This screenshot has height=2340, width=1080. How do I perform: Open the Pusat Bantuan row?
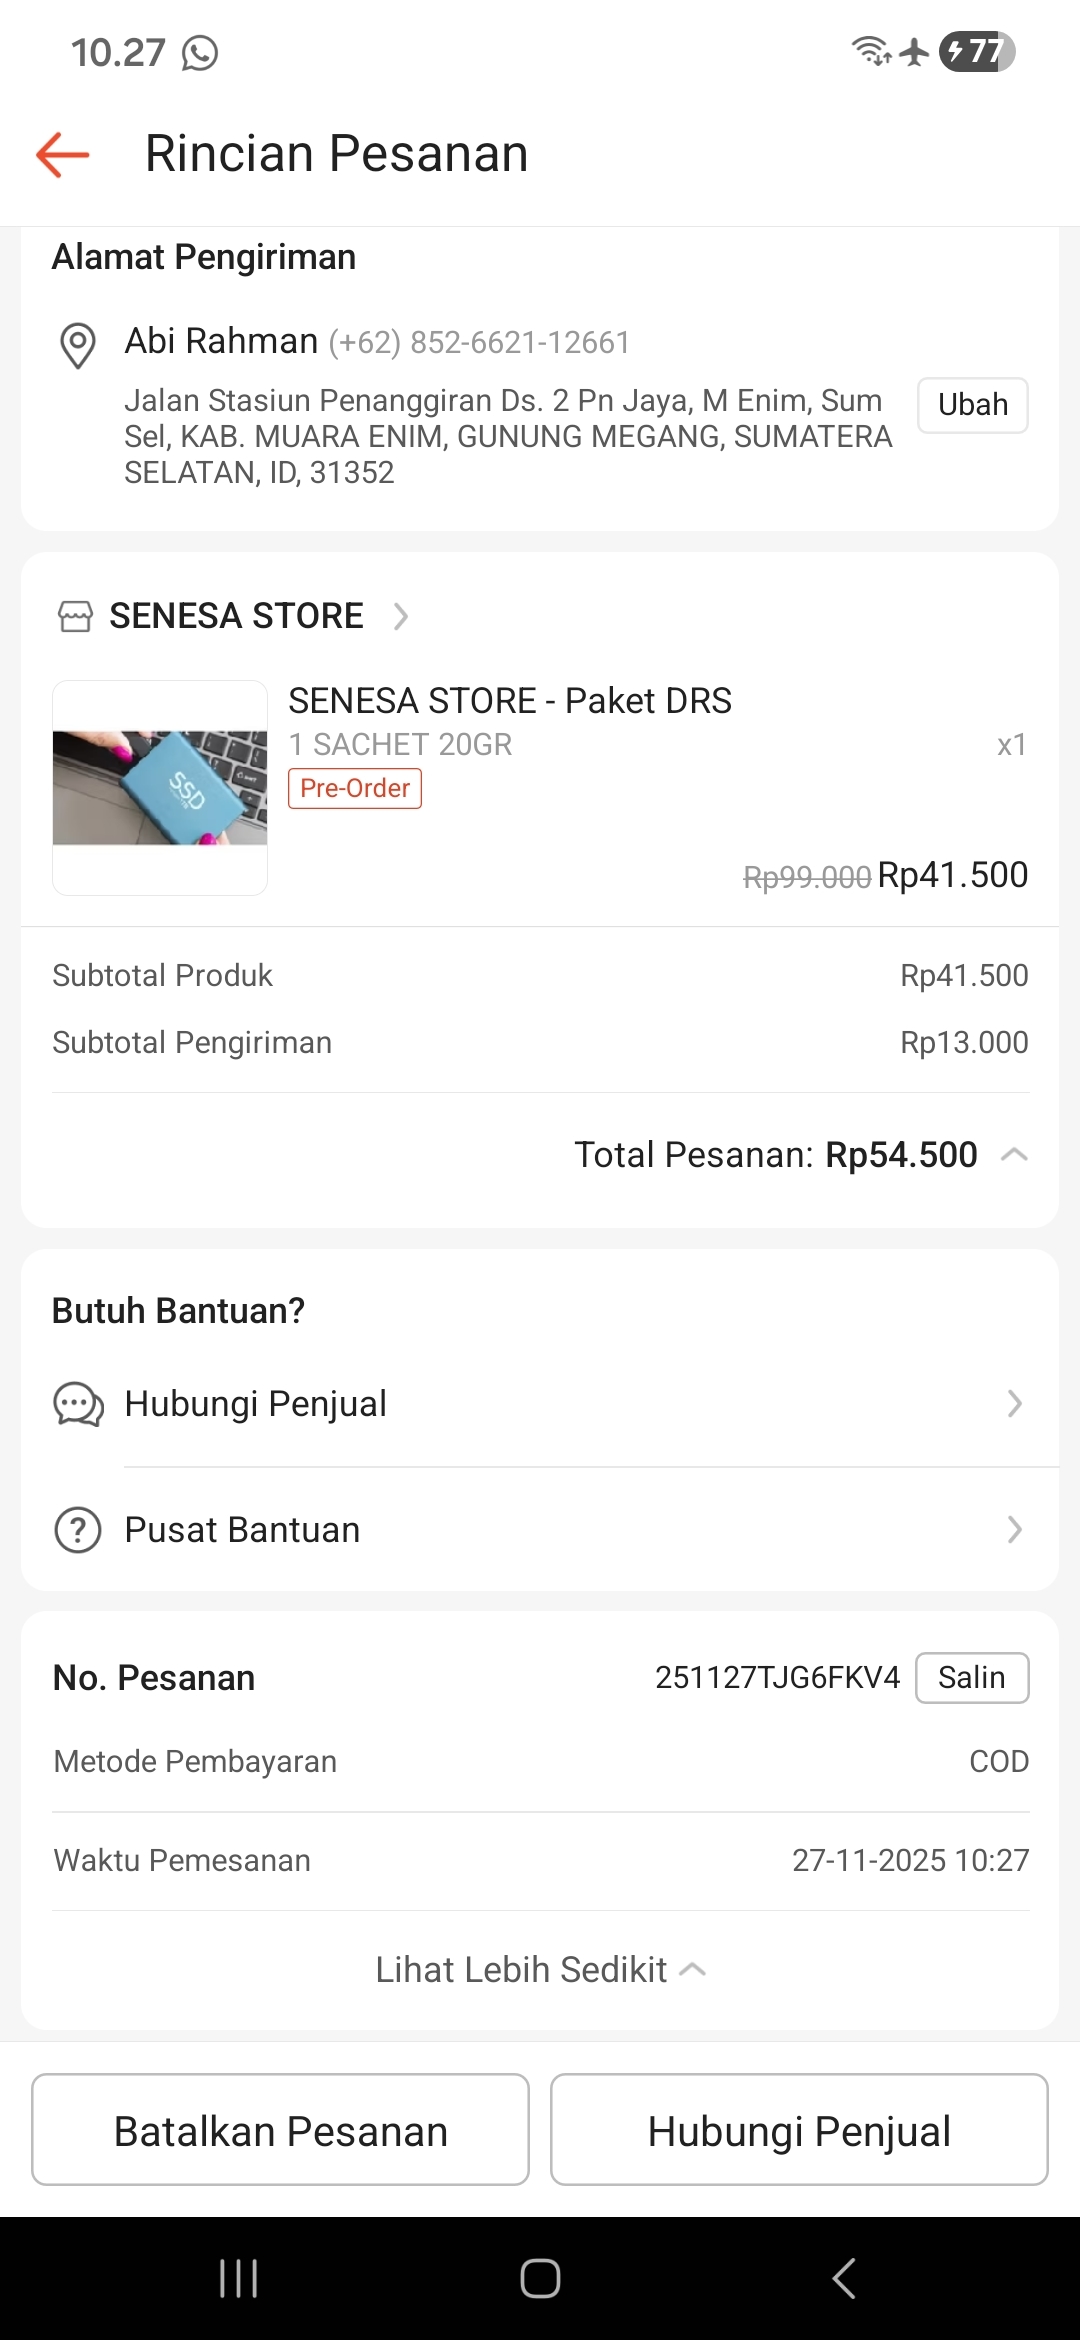click(540, 1530)
